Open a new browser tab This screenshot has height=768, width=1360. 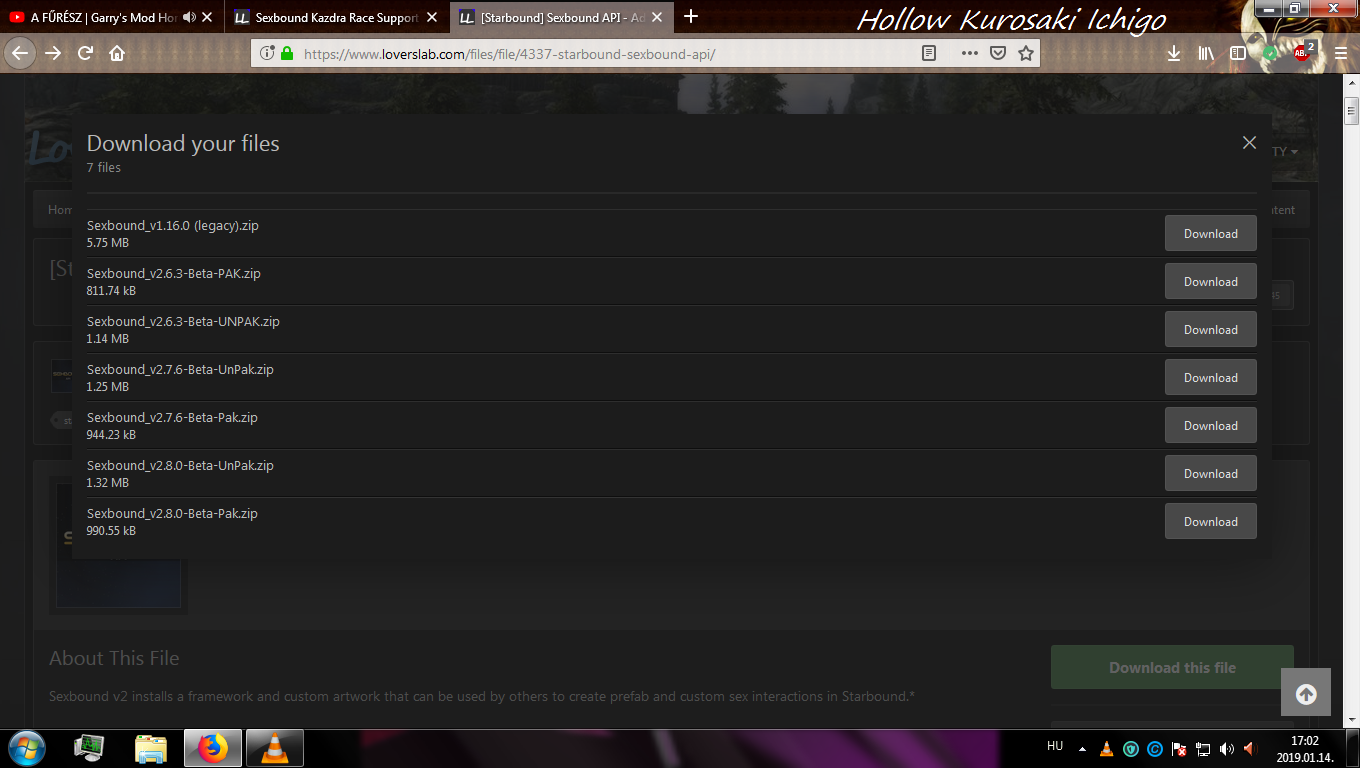(690, 16)
